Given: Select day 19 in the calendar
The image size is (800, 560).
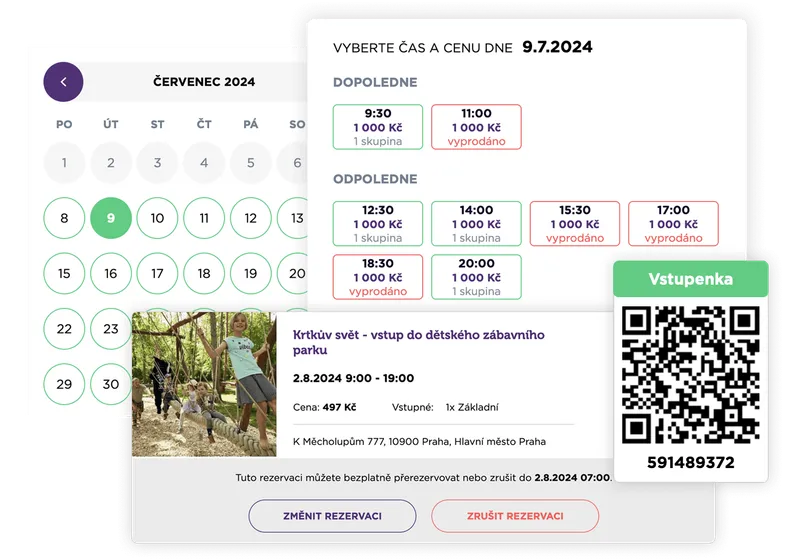Looking at the screenshot, I should pos(251,273).
